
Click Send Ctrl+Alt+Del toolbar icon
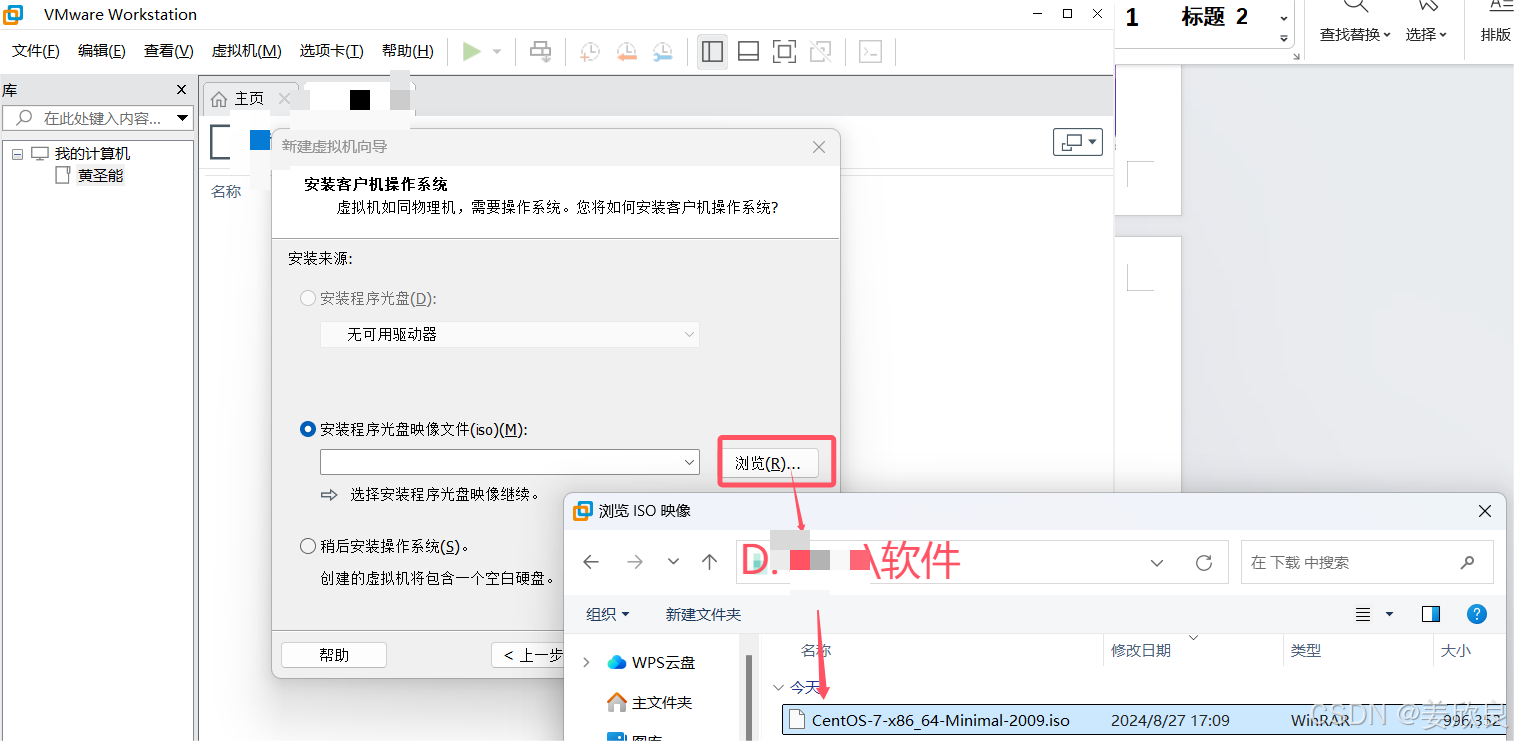[x=540, y=51]
